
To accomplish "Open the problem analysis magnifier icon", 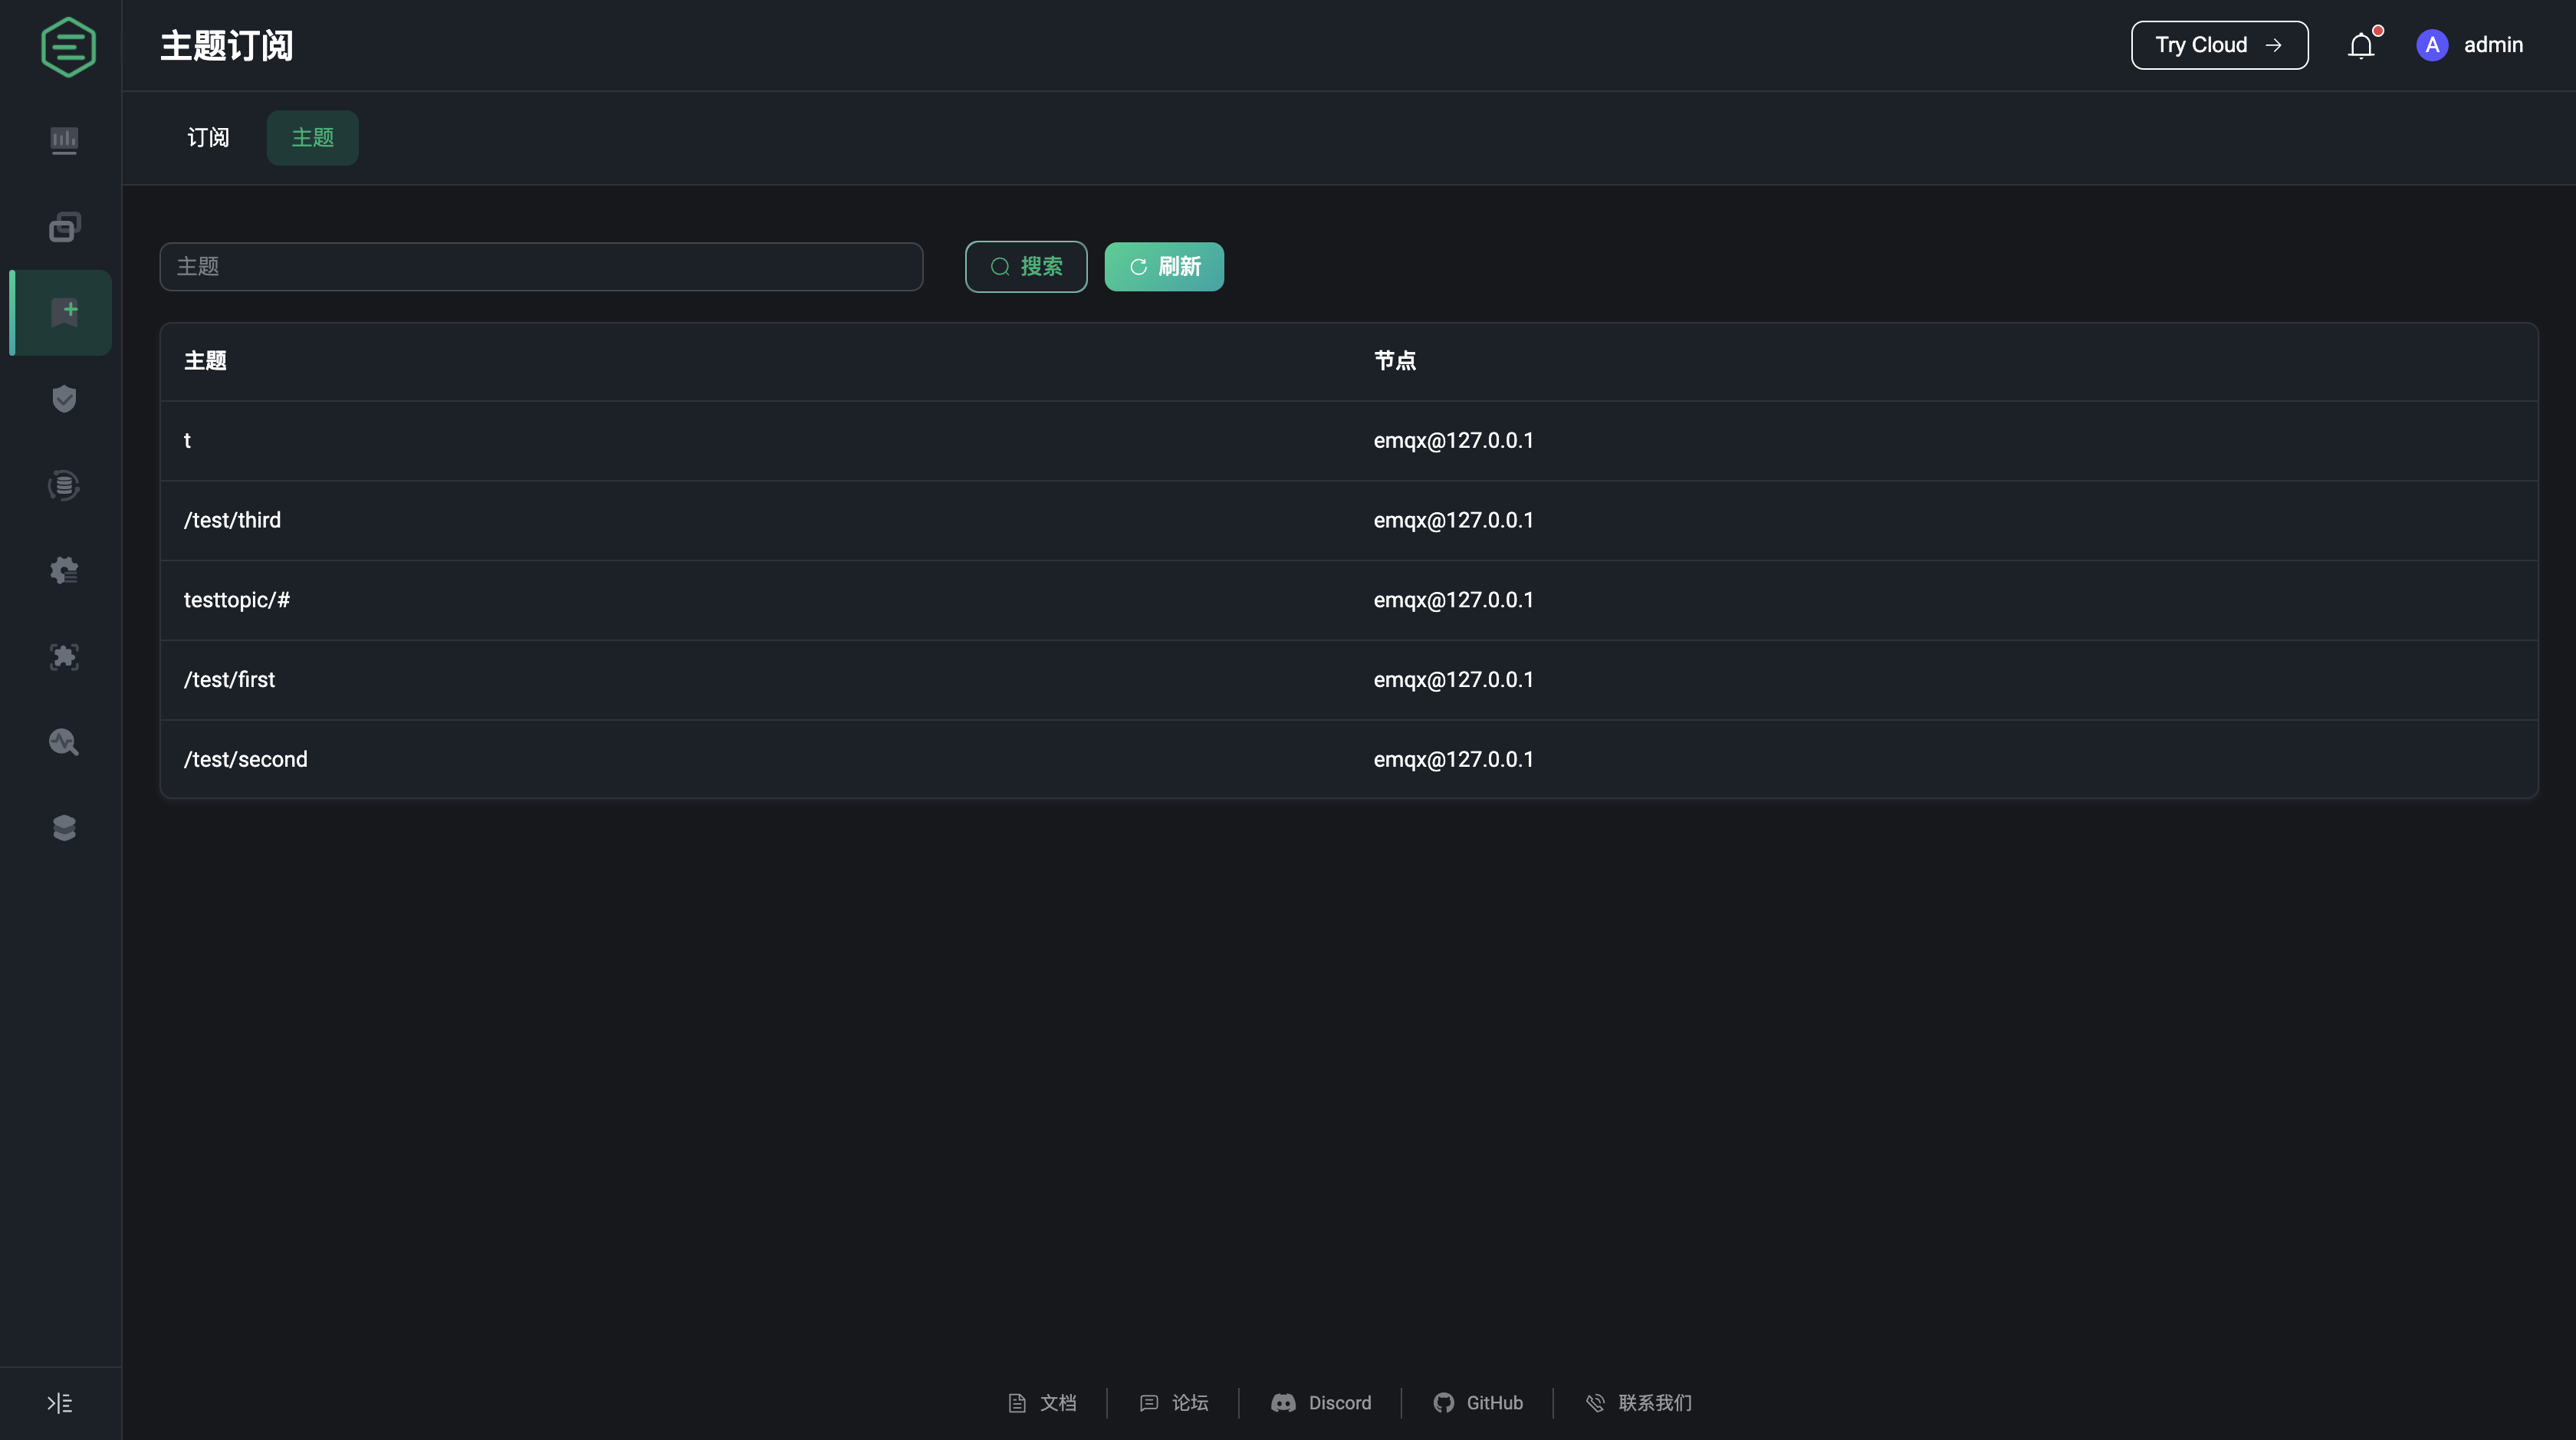I will click(x=62, y=742).
